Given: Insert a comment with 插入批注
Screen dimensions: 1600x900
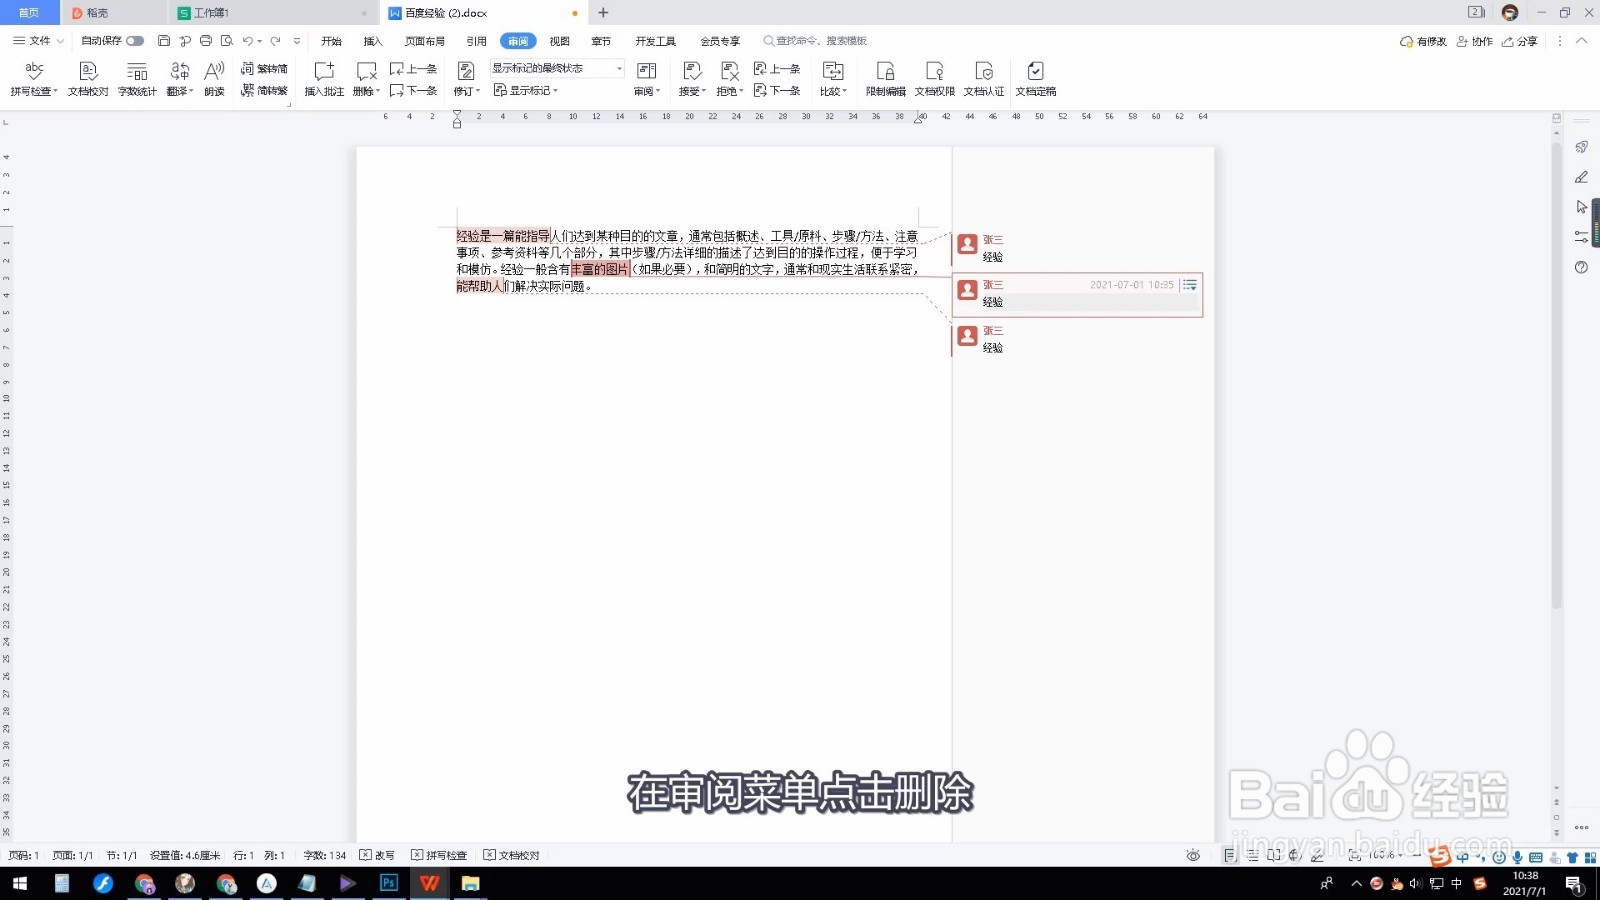Looking at the screenshot, I should [322, 78].
